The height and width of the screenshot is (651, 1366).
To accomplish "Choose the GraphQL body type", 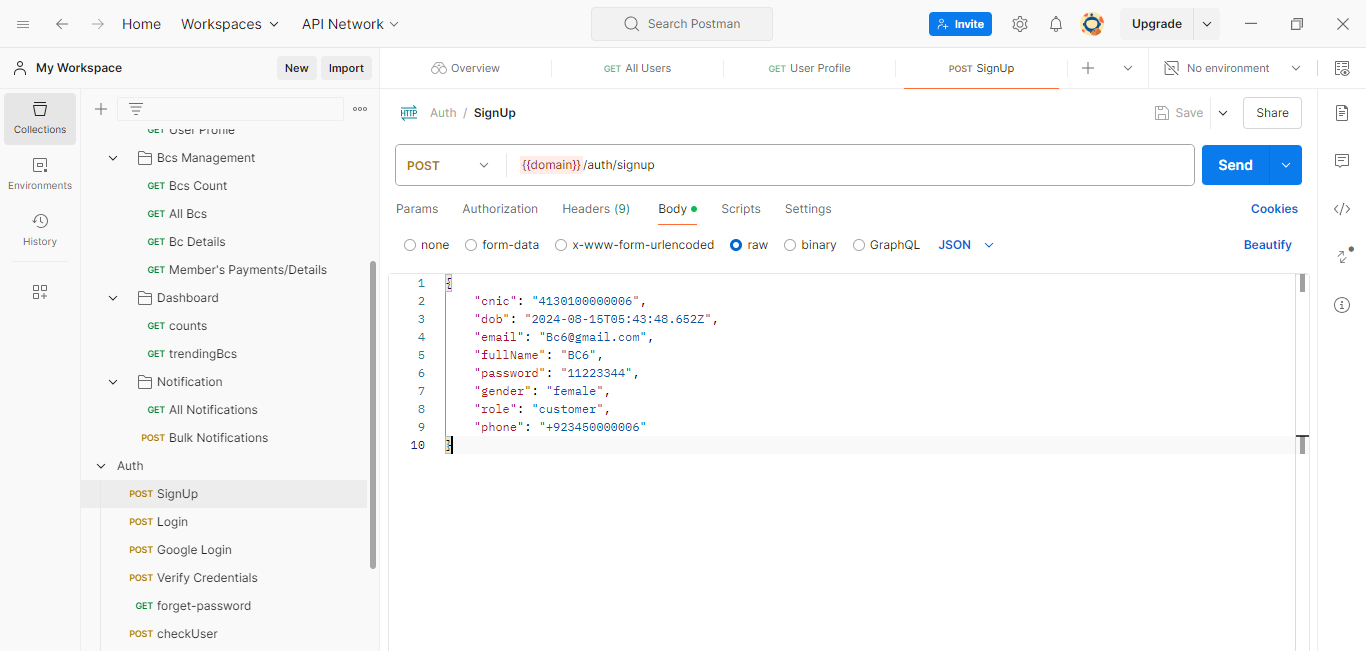I will pos(859,245).
